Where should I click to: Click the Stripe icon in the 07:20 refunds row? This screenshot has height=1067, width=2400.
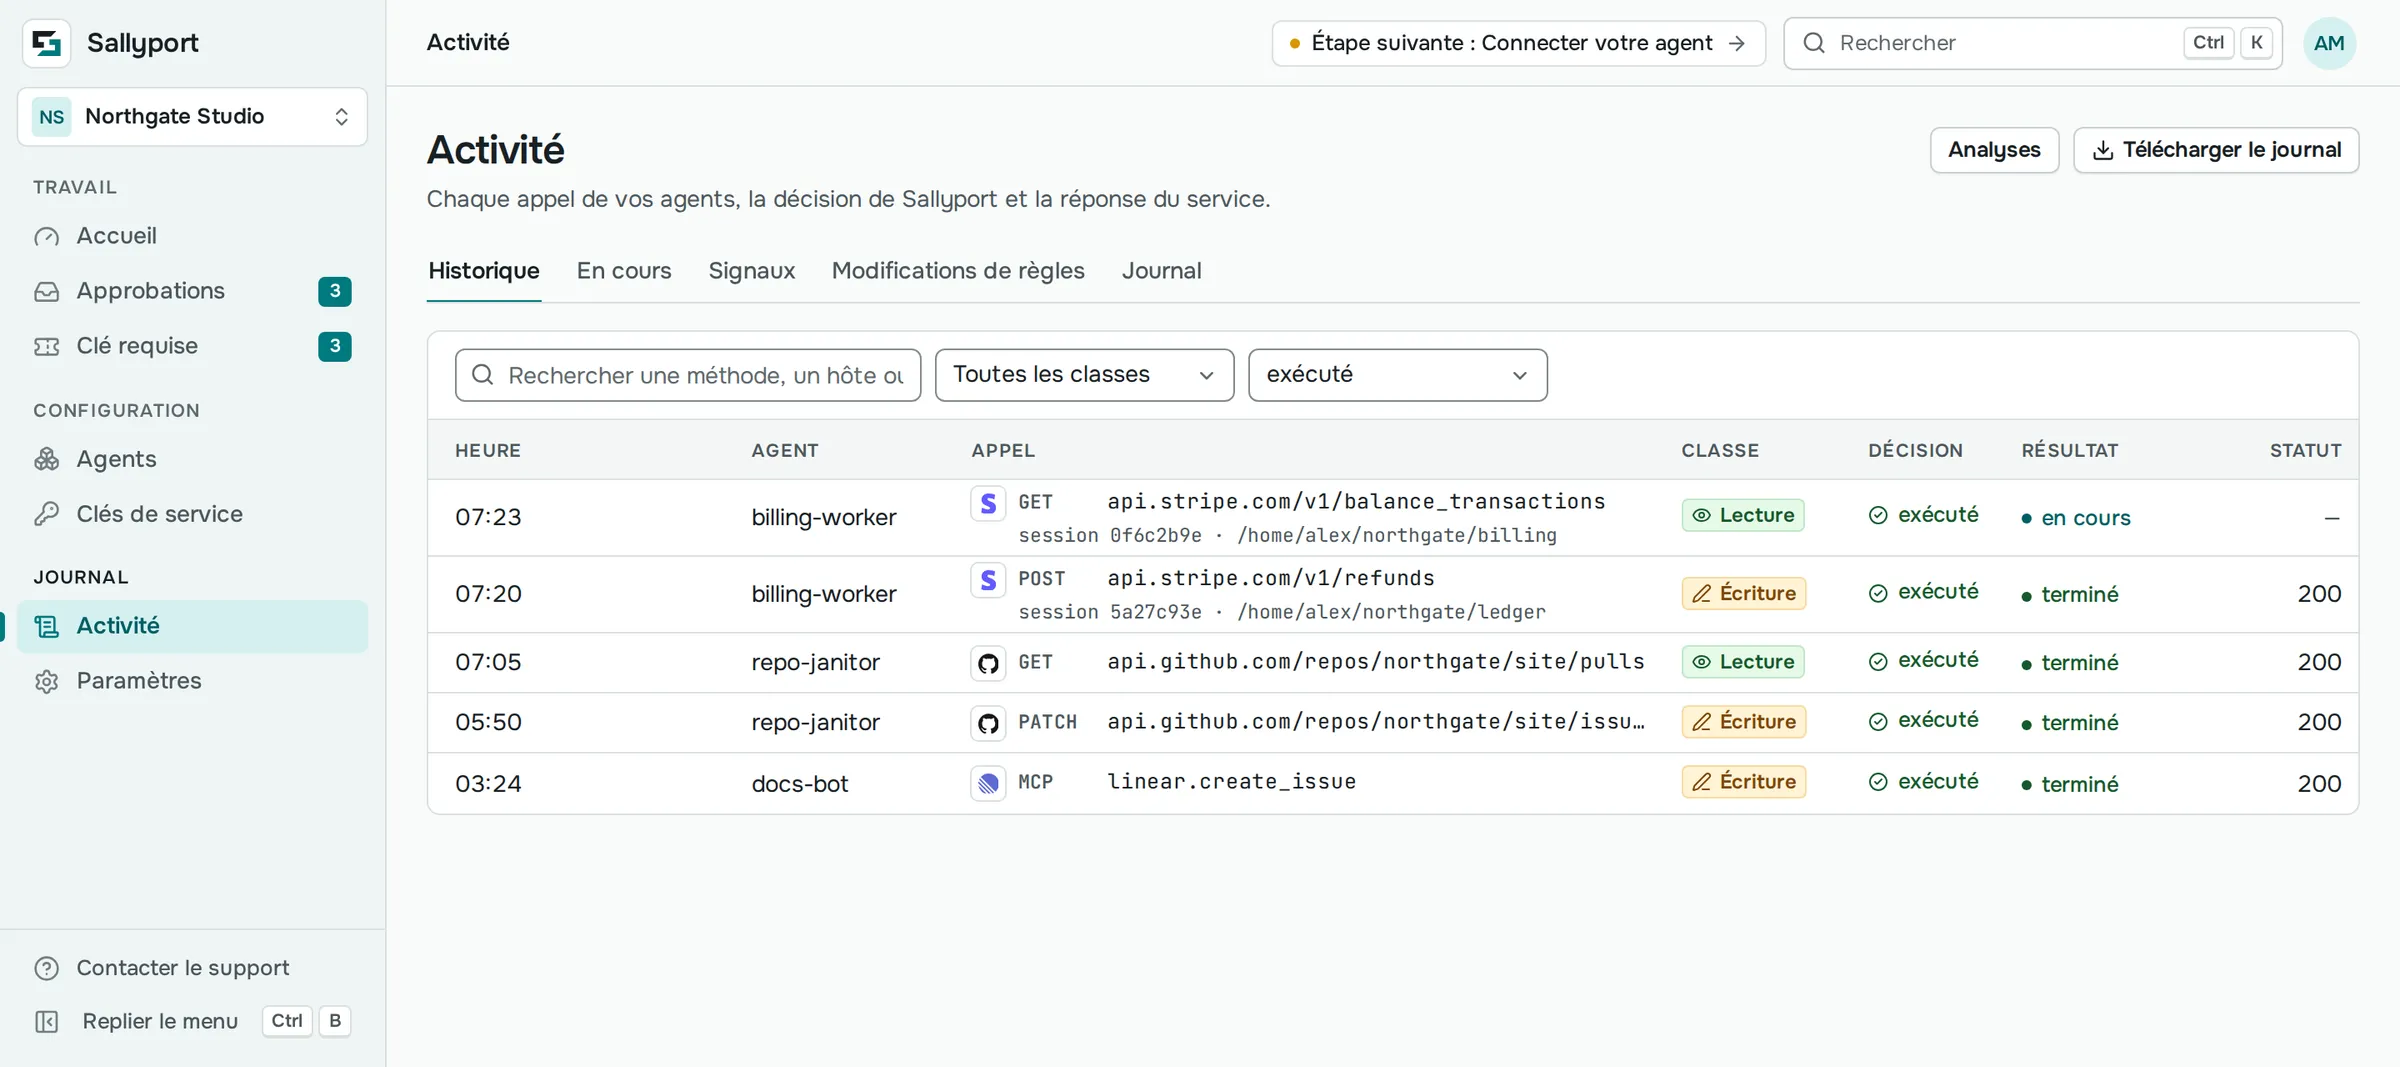[988, 580]
